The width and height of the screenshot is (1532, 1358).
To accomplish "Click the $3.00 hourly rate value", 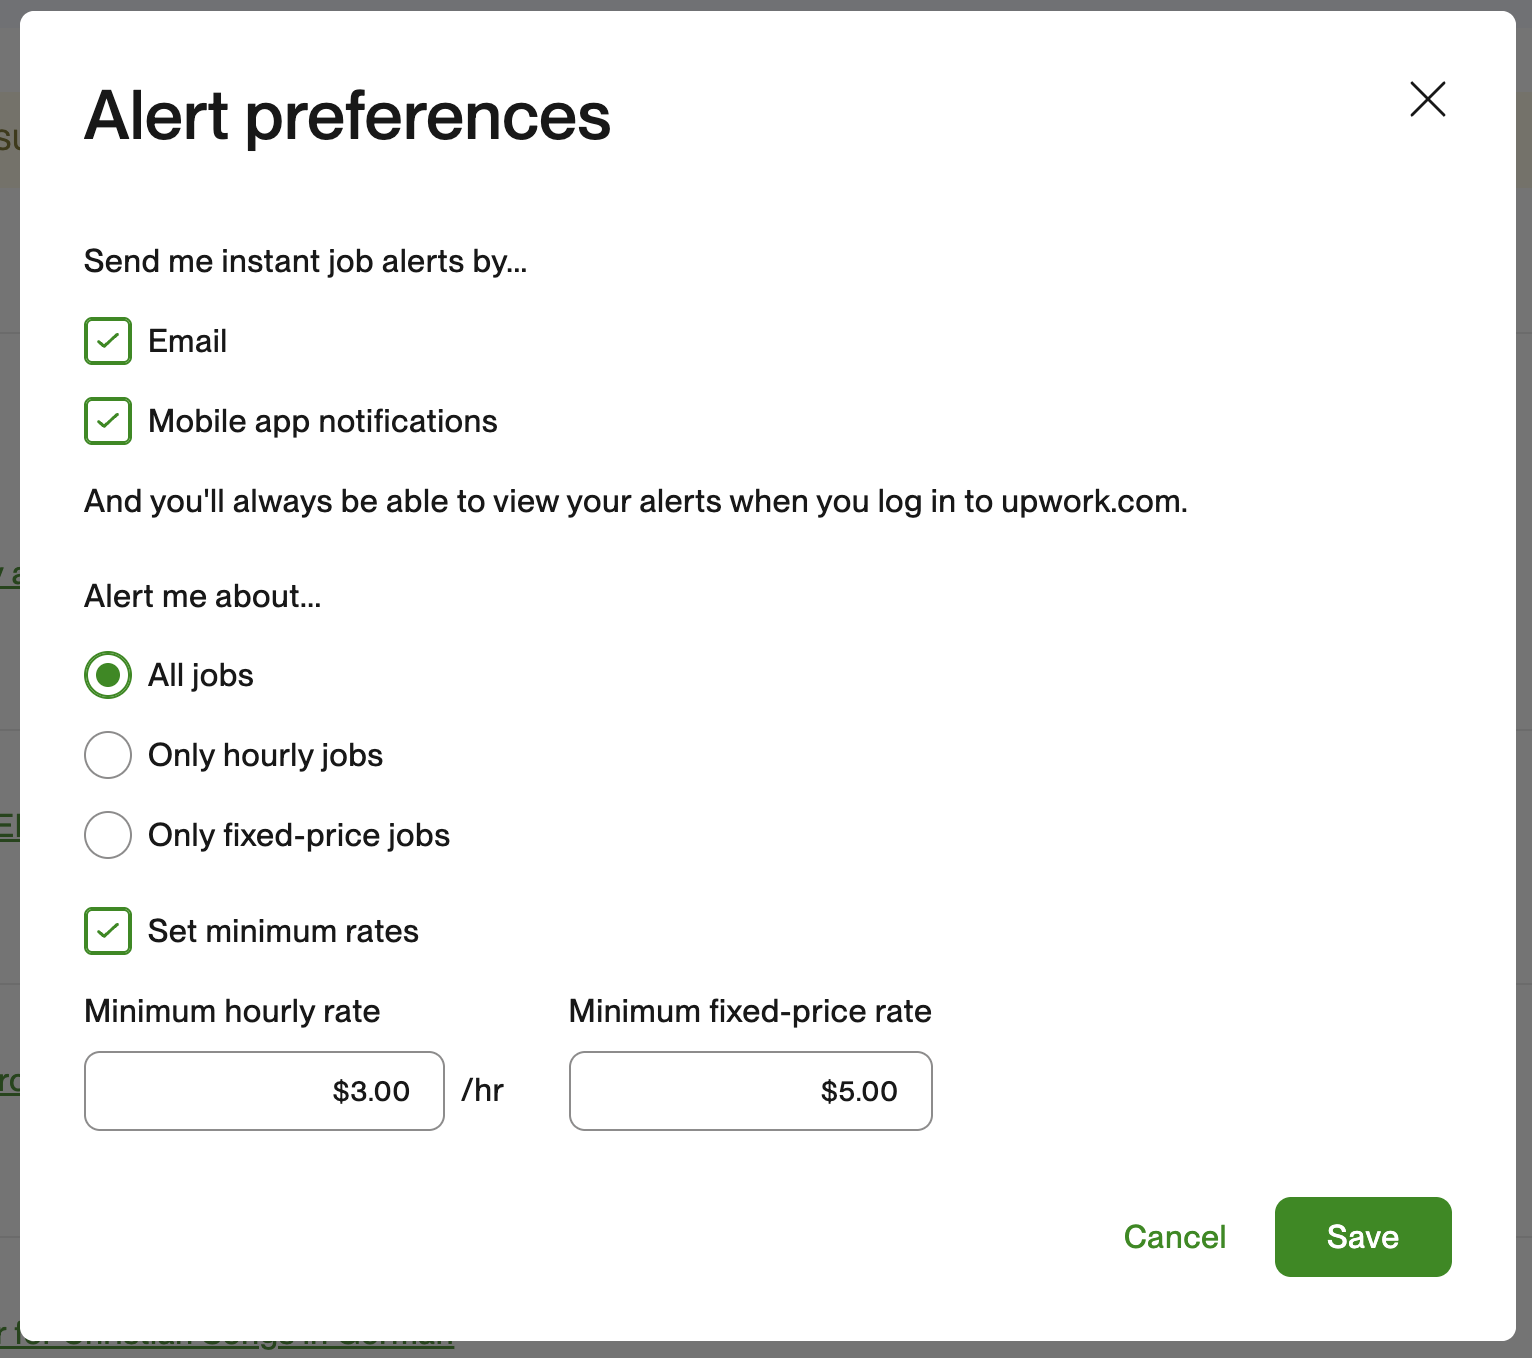I will pyautogui.click(x=371, y=1091).
